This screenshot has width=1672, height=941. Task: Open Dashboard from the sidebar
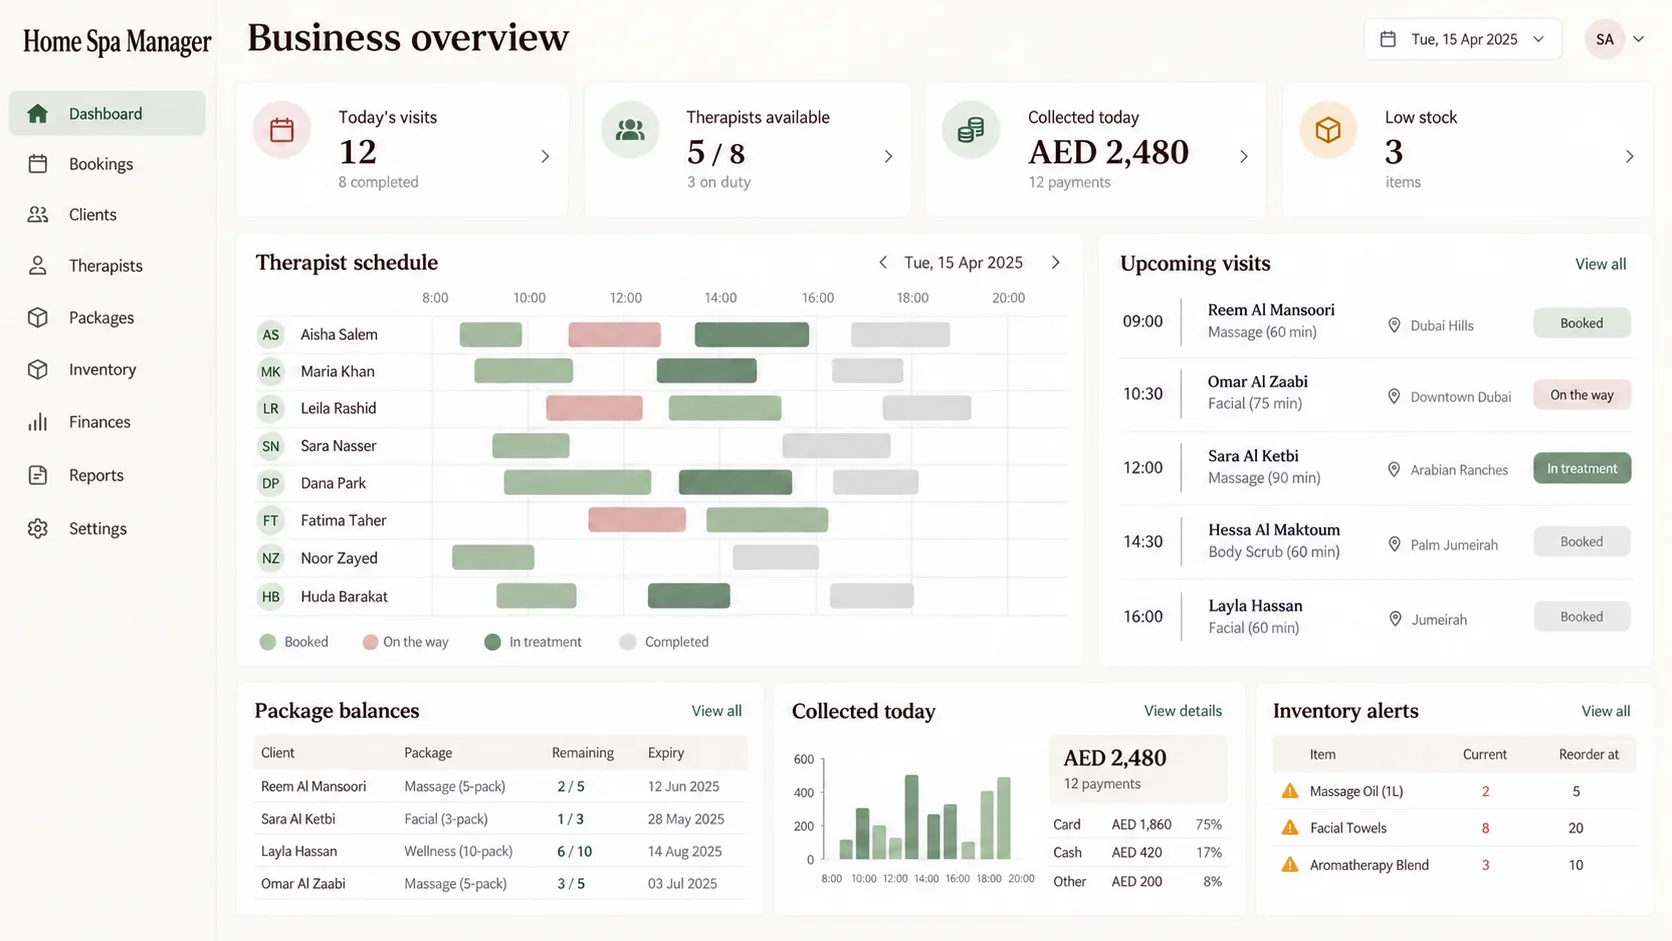coord(107,113)
